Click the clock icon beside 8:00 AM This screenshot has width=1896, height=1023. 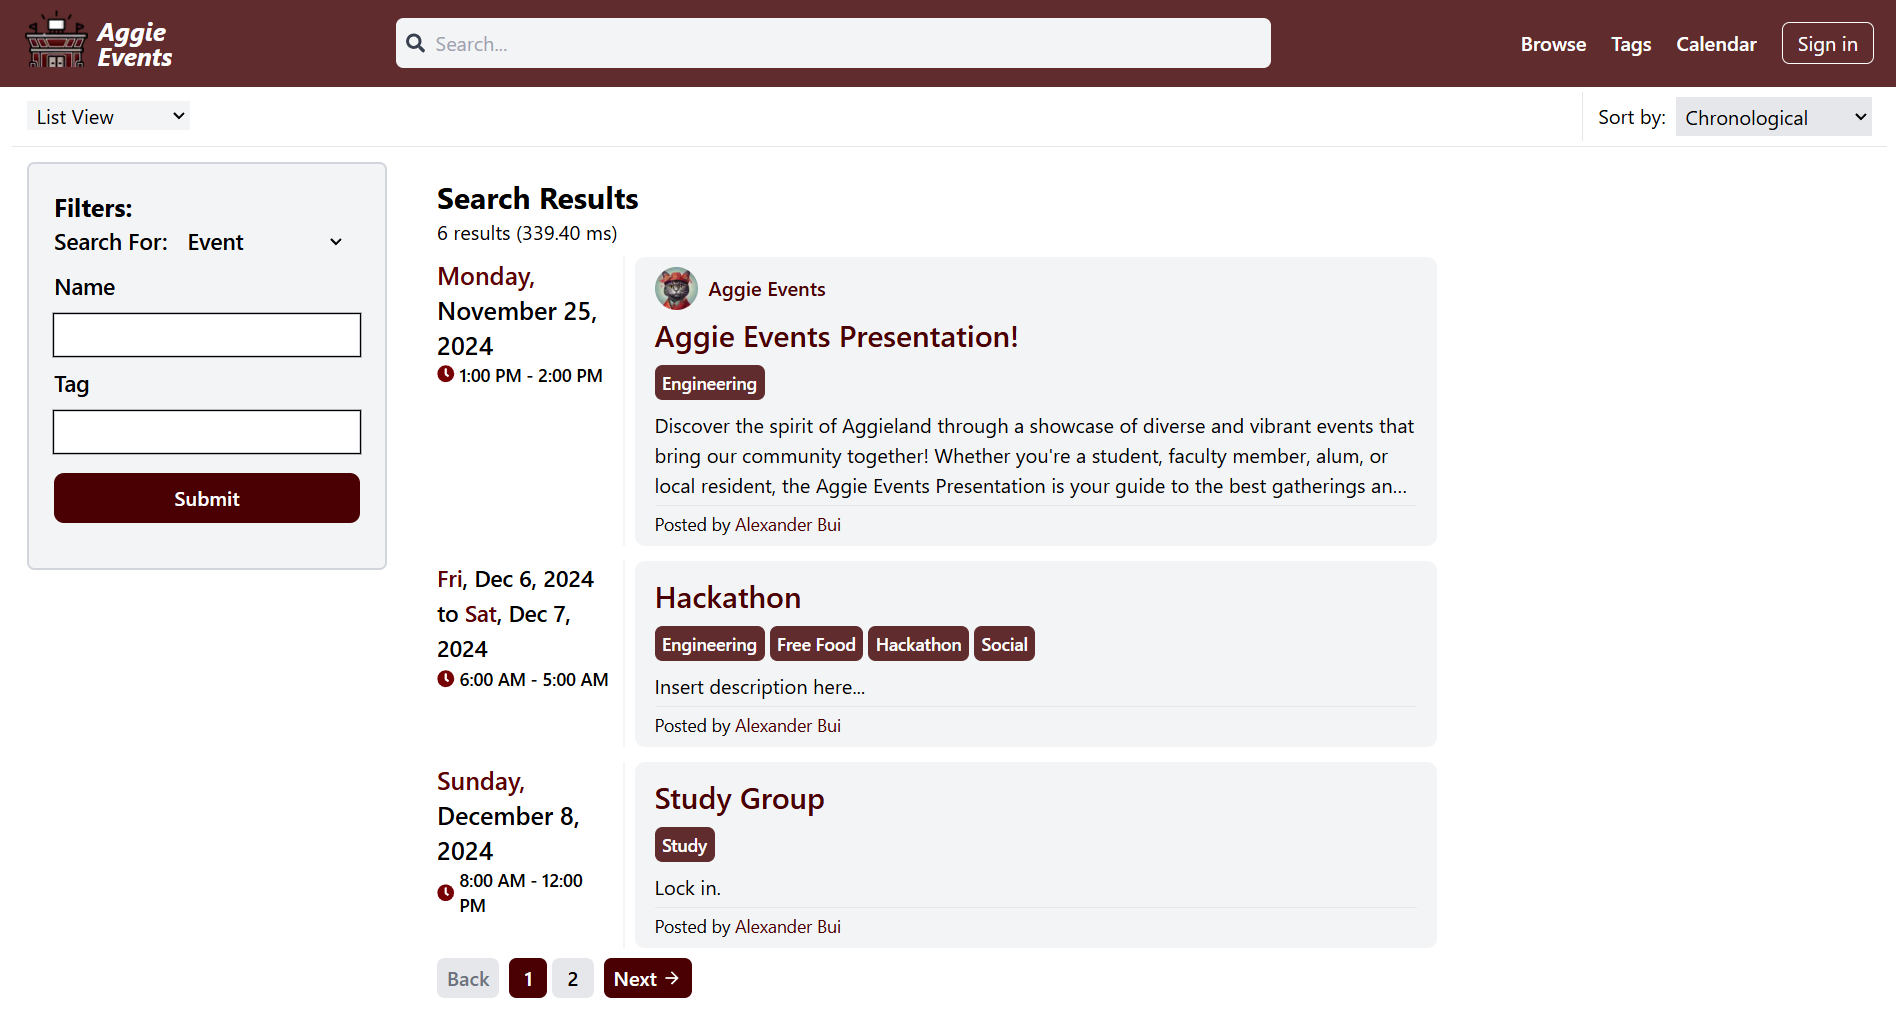[446, 893]
